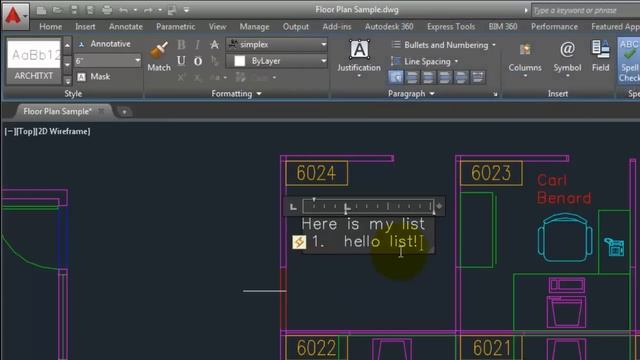Click the keyword search field
Viewport: 640px width, 360px height.
586,11
